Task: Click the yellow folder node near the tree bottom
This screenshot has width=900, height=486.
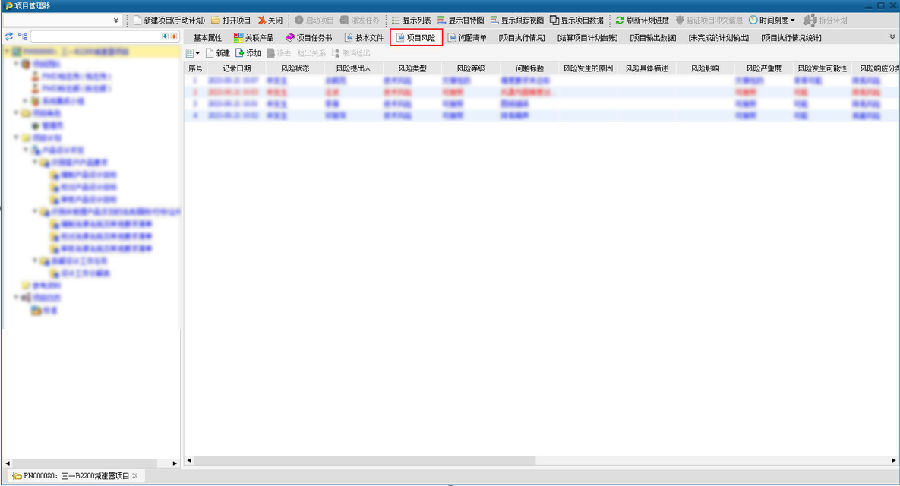Action: 41,285
